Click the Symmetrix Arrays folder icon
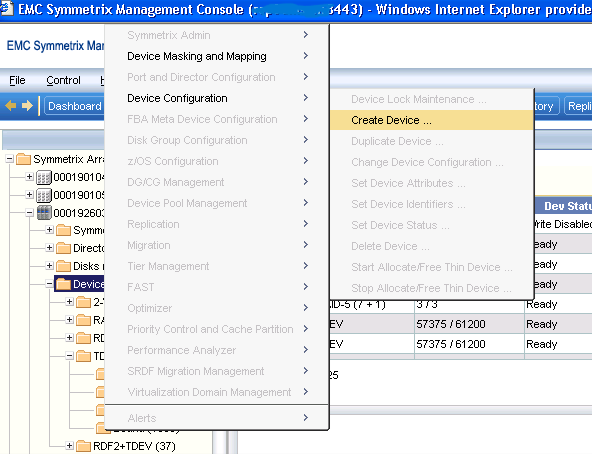Viewport: 592px width, 454px height. click(x=23, y=159)
